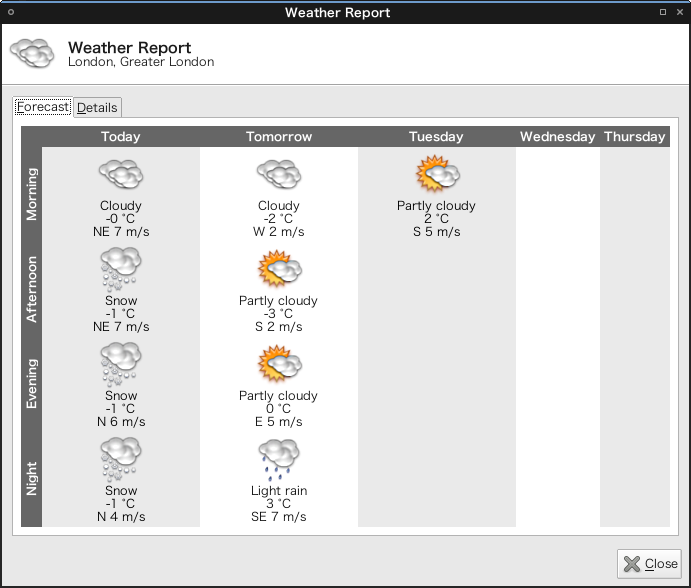Click Tuesday's morning partly cloudy icon
The height and width of the screenshot is (588, 691).
coord(437,174)
